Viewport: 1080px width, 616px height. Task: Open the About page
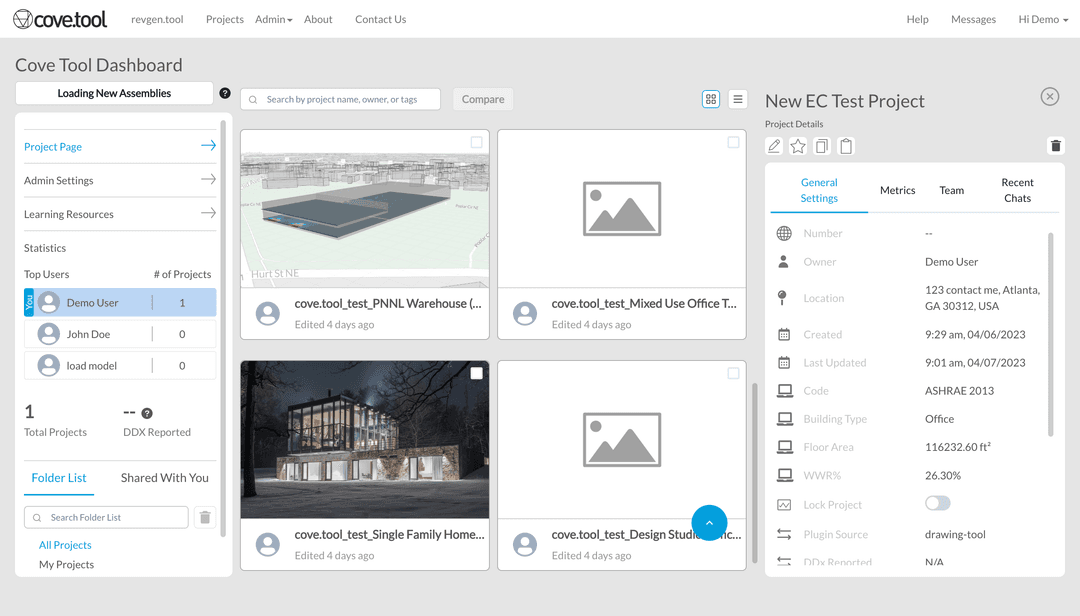318,19
